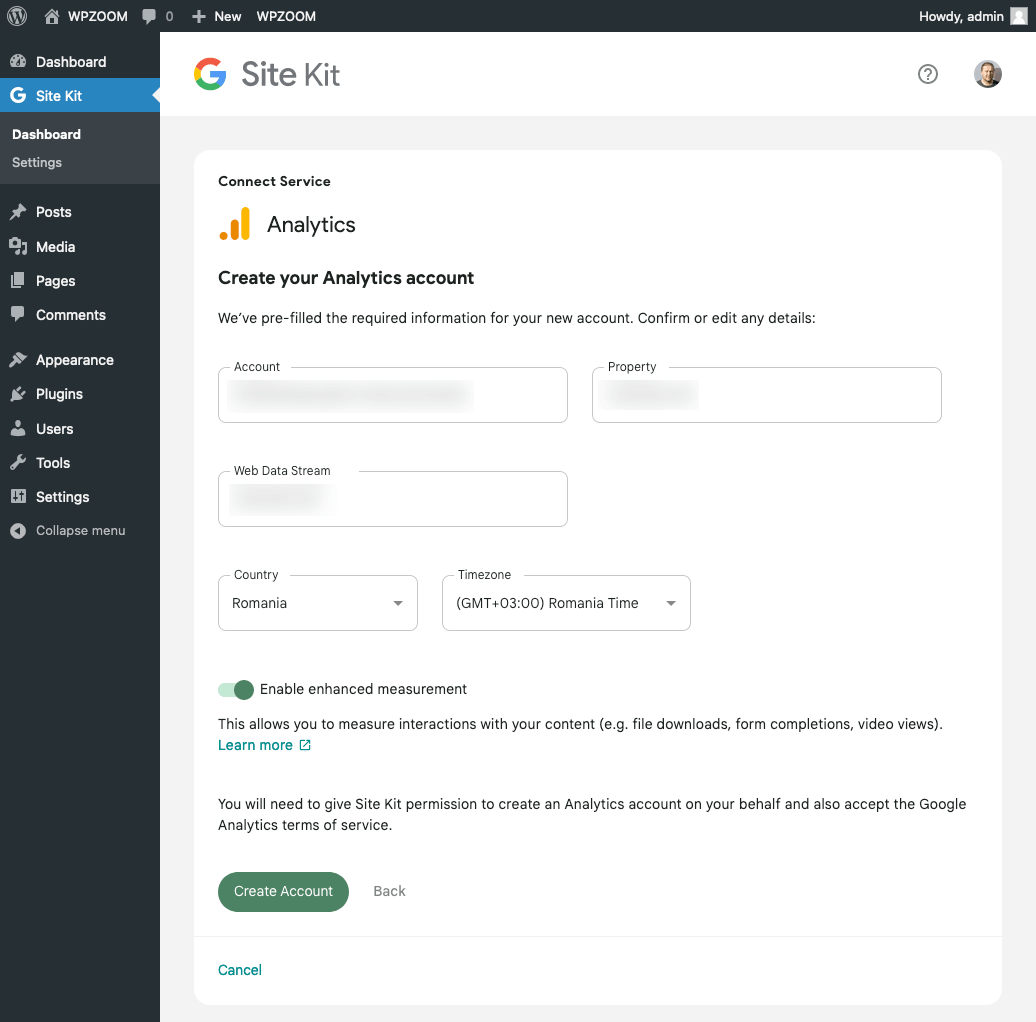Viewport: 1036px width, 1022px height.
Task: Click the Analytics bar chart icon
Action: pyautogui.click(x=235, y=224)
